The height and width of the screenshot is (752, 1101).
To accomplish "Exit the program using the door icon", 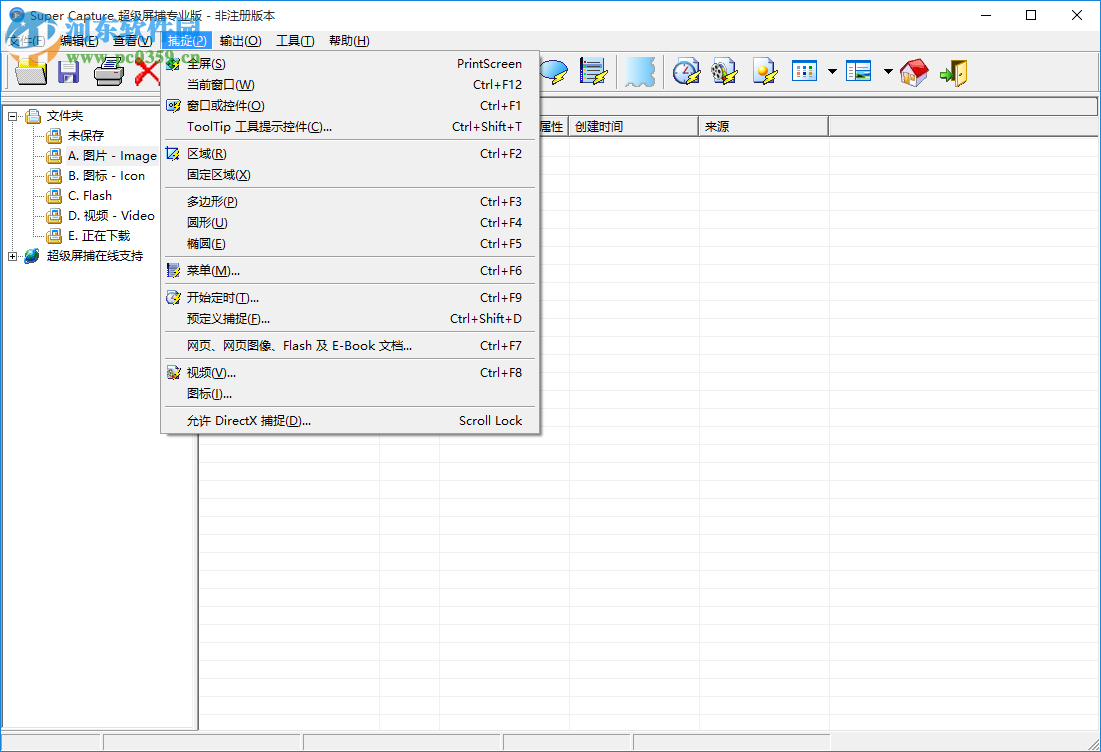I will (x=952, y=71).
